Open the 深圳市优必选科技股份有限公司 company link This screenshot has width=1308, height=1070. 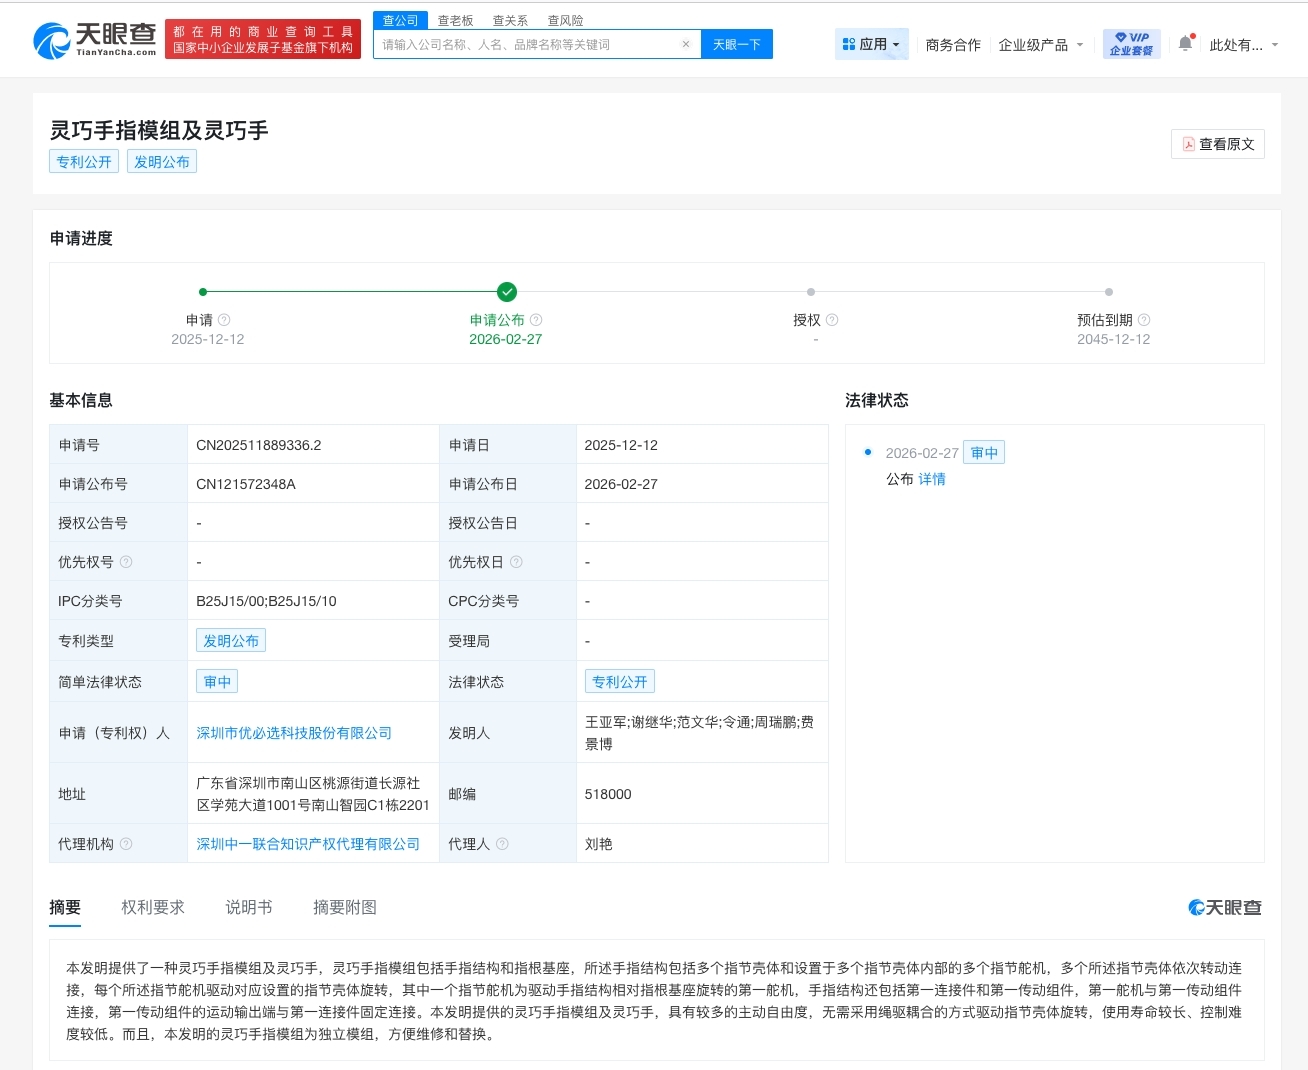click(x=293, y=732)
